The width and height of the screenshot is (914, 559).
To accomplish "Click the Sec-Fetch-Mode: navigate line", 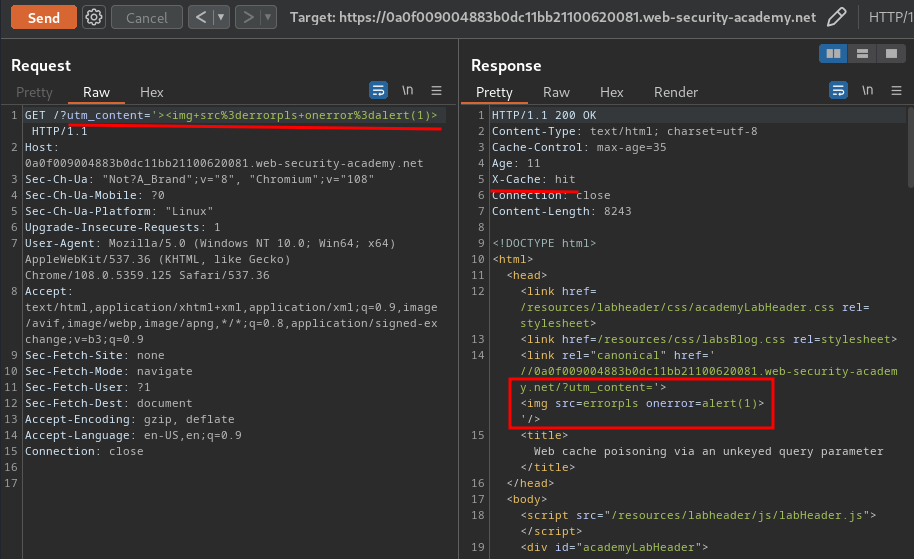I will pos(108,371).
